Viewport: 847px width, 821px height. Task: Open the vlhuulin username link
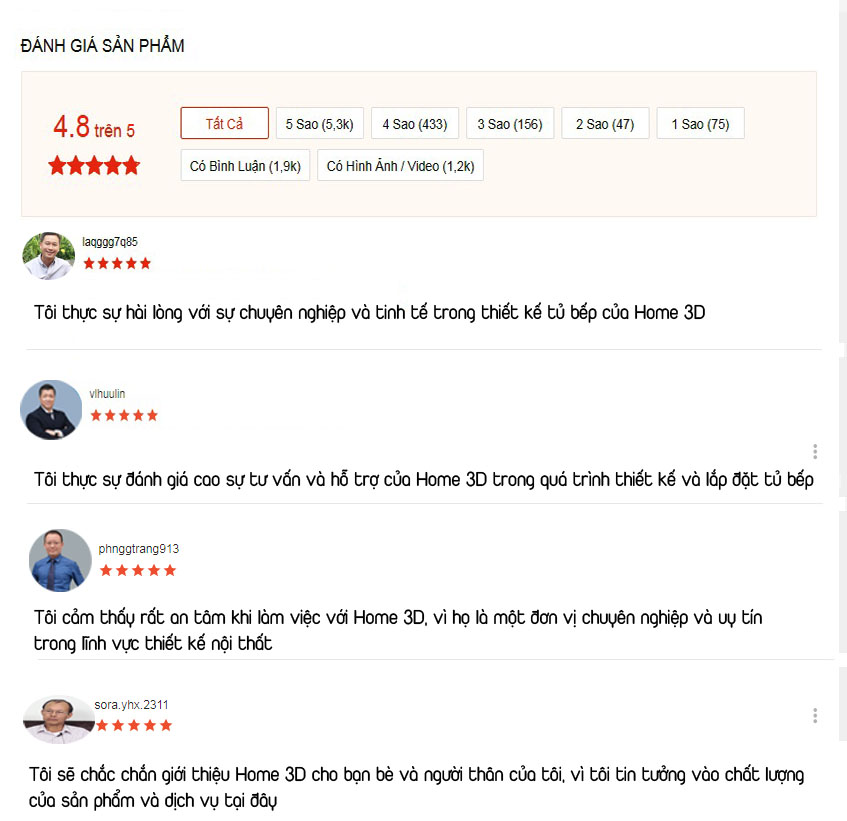point(107,394)
